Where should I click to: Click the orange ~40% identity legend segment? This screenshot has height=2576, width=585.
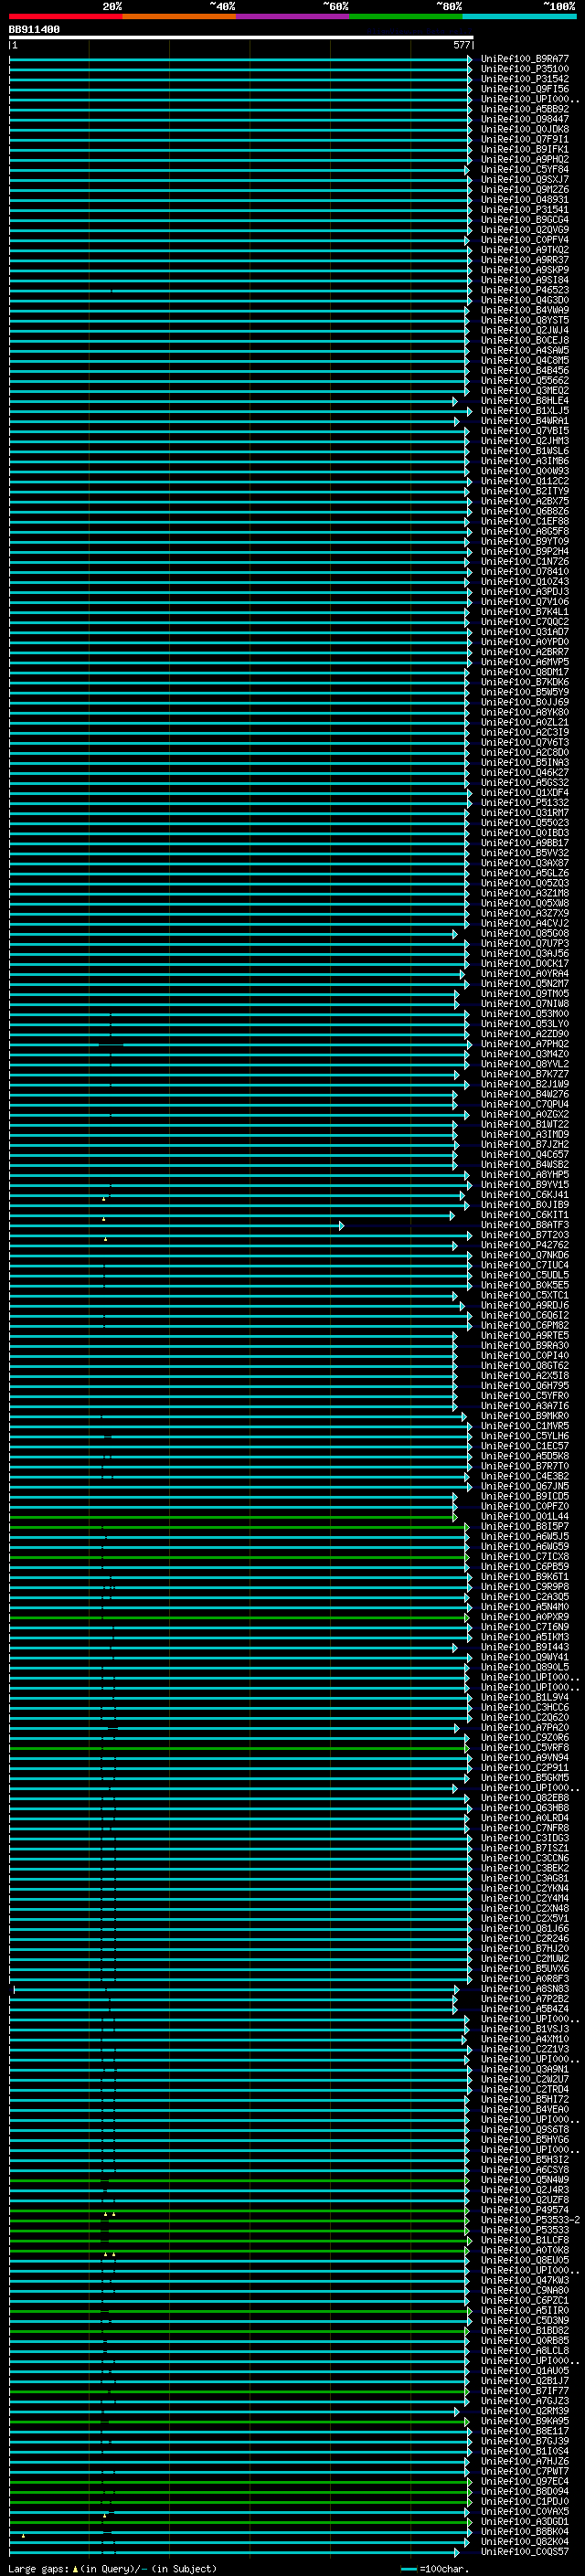[x=179, y=16]
